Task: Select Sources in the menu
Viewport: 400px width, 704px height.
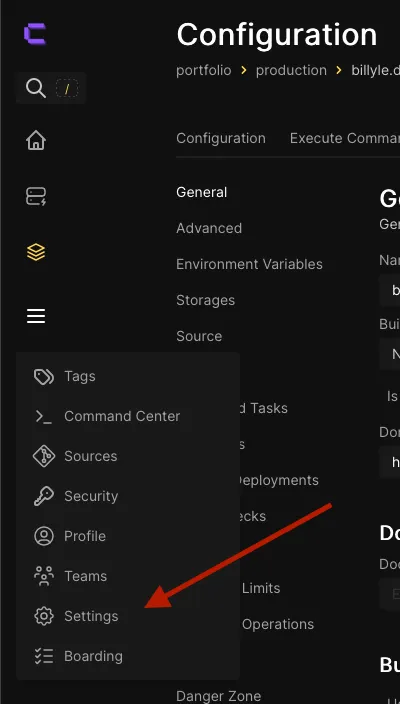Action: [91, 456]
